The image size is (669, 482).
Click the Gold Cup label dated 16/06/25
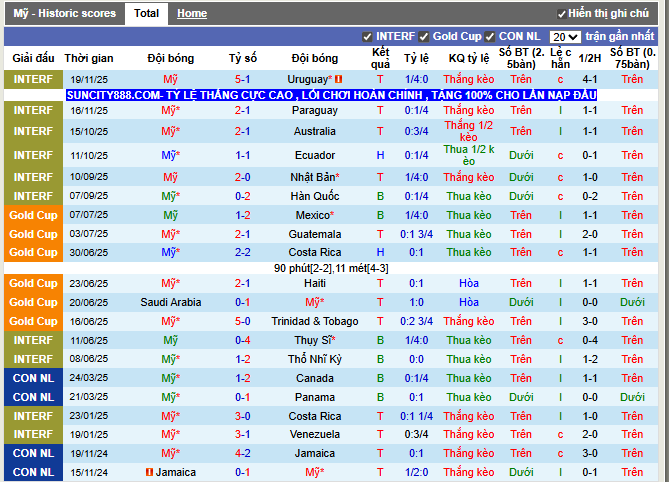click(x=33, y=321)
